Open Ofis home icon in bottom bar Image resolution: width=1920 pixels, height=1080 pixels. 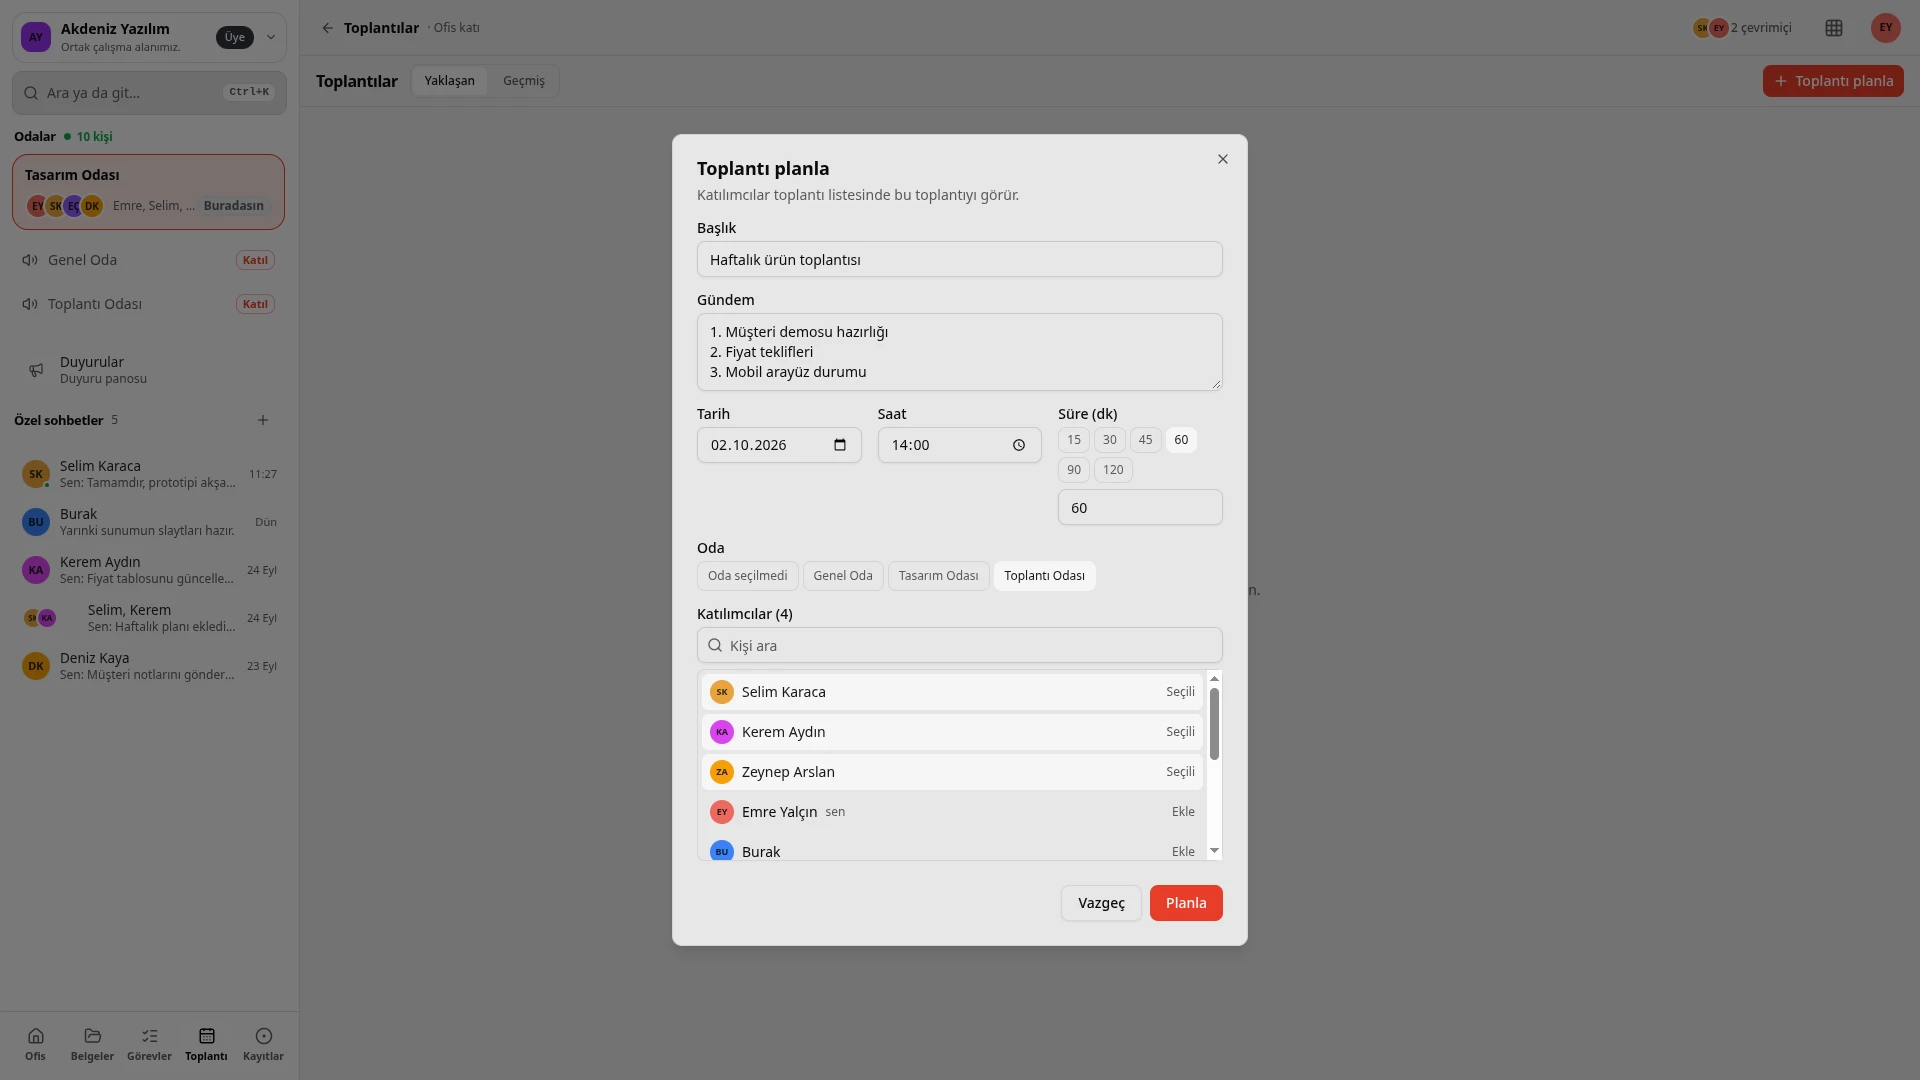pyautogui.click(x=36, y=1043)
